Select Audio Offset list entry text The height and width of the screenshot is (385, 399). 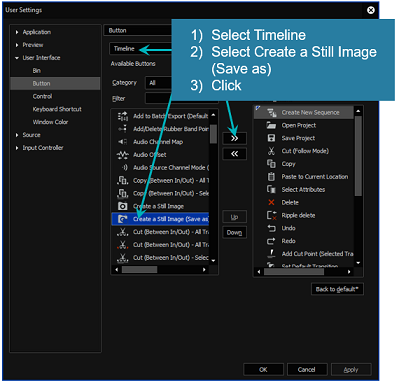coord(150,155)
